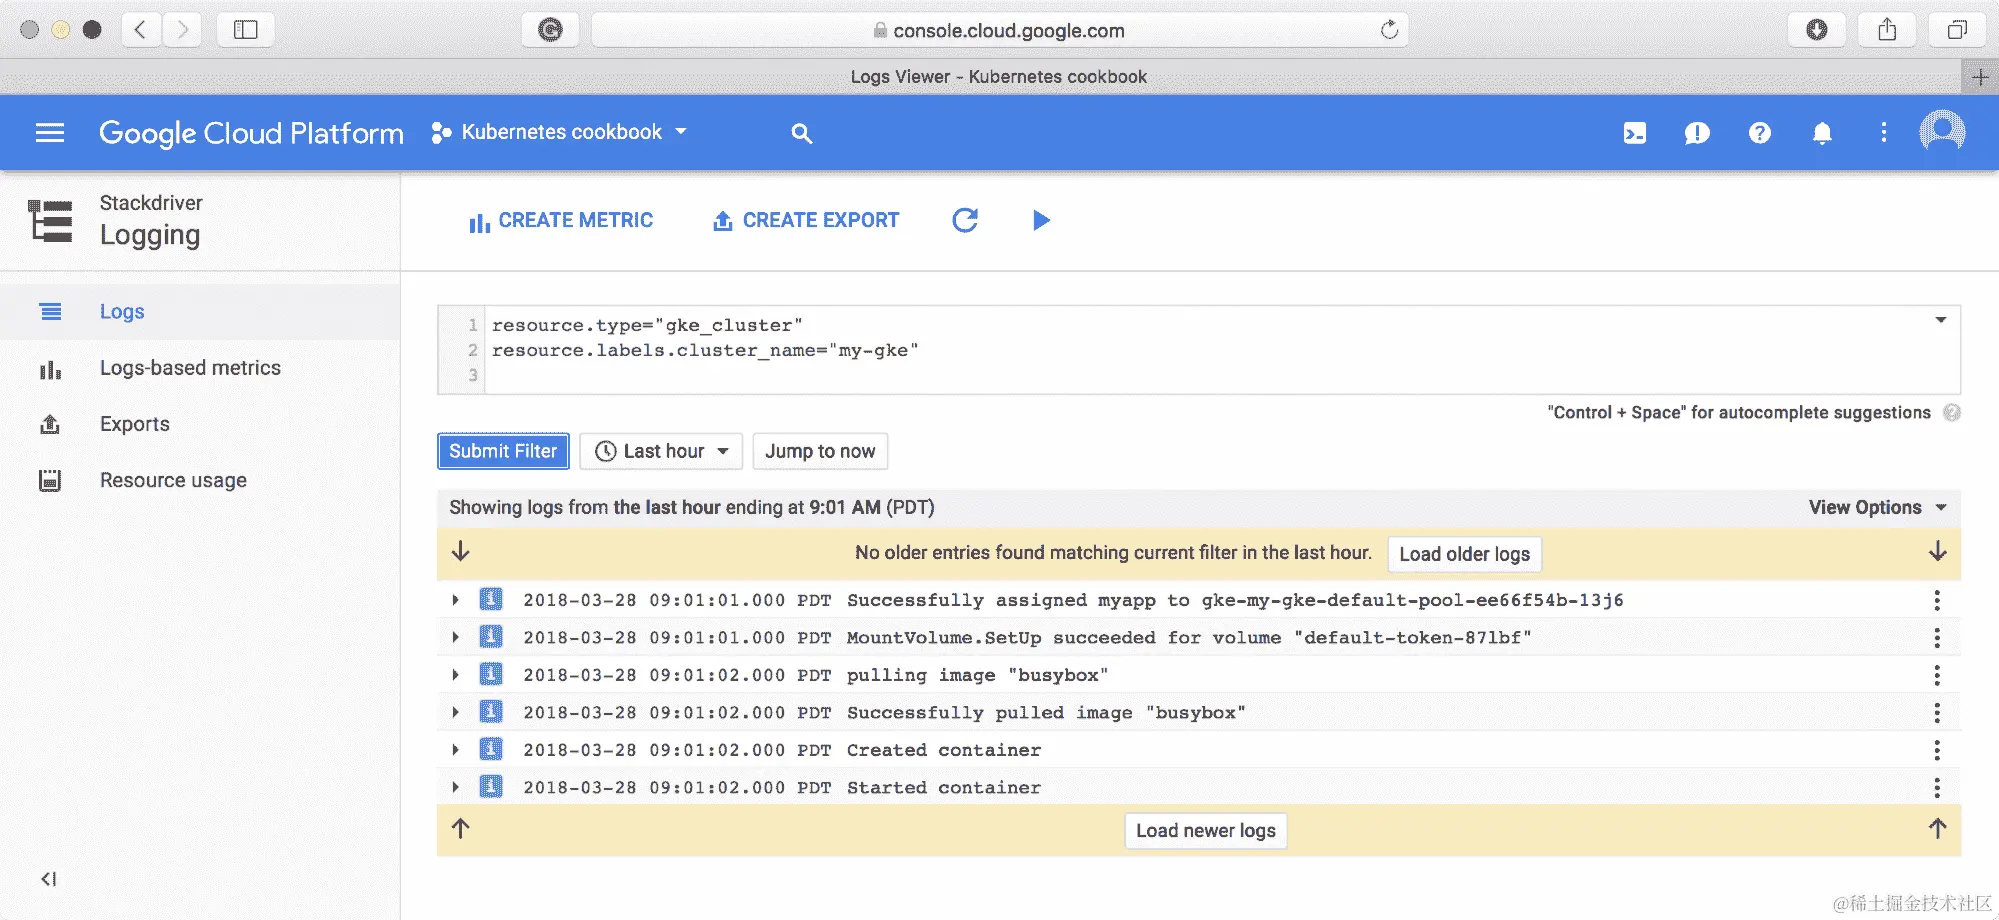
Task: Click the search magnifier icon in header
Action: click(801, 133)
